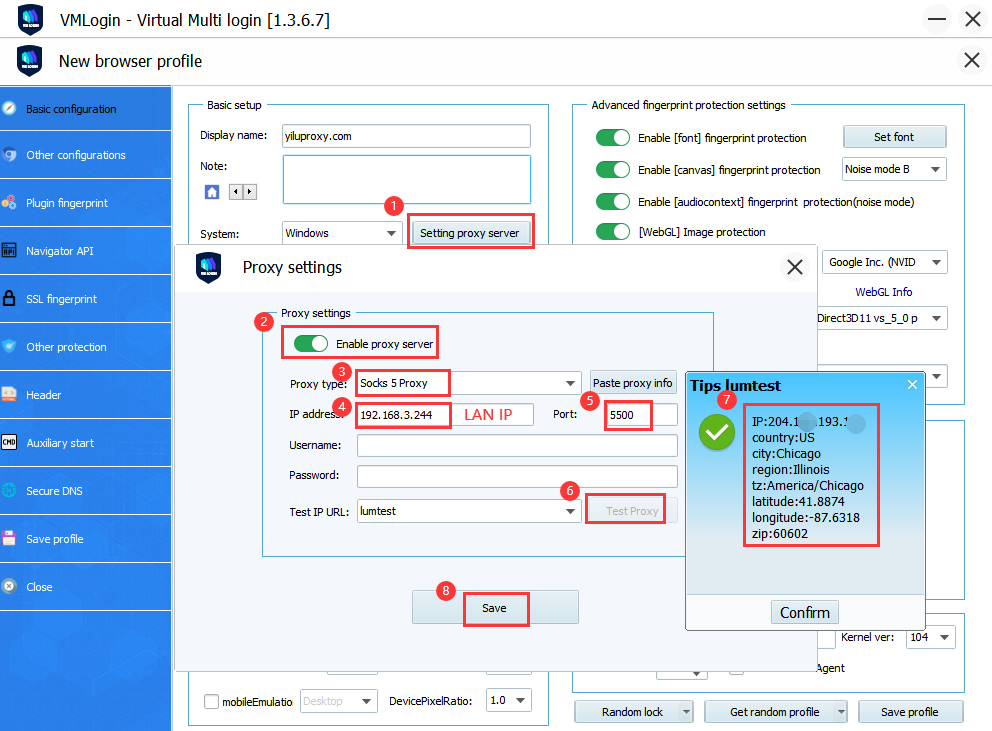Click the home icon below Note
This screenshot has width=992, height=731.
coord(212,192)
